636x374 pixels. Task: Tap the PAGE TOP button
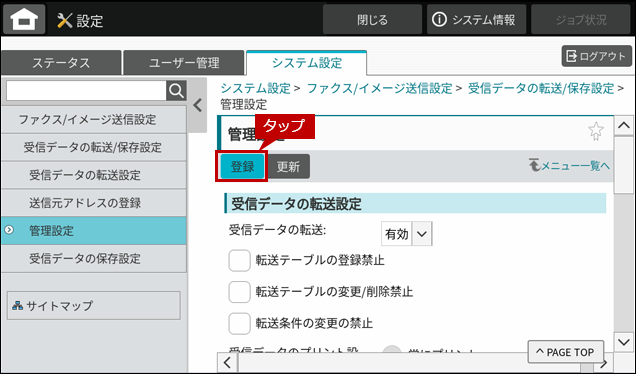coord(565,352)
